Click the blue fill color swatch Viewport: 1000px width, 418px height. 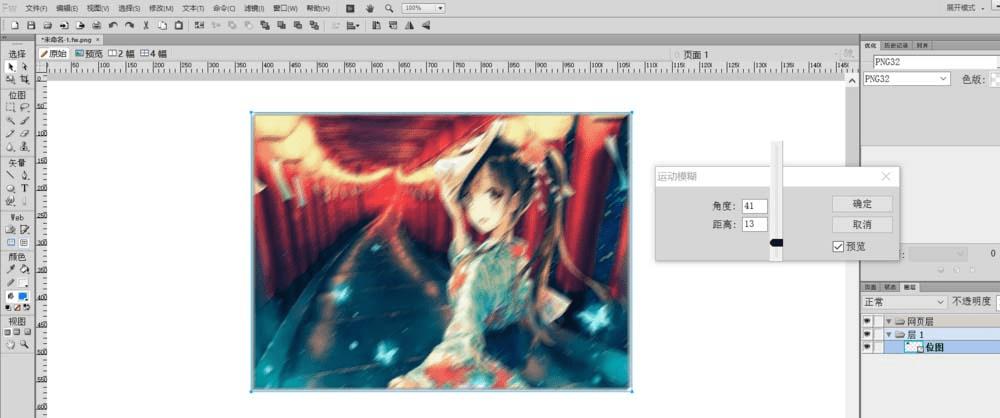(24, 297)
